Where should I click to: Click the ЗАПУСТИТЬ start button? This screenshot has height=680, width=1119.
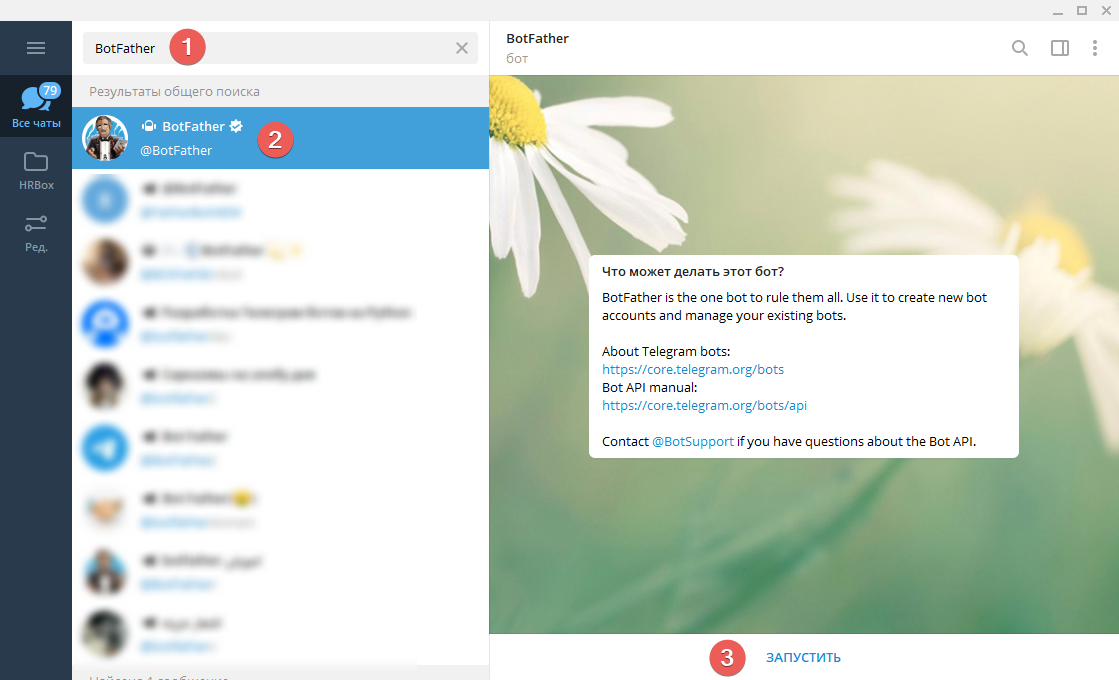click(804, 657)
